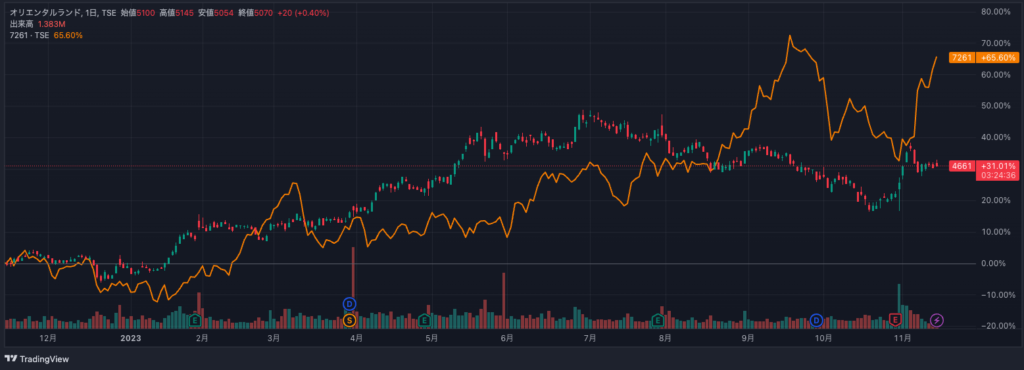Click the +65.60% price scale label
This screenshot has width=1024, height=370.
997,57
